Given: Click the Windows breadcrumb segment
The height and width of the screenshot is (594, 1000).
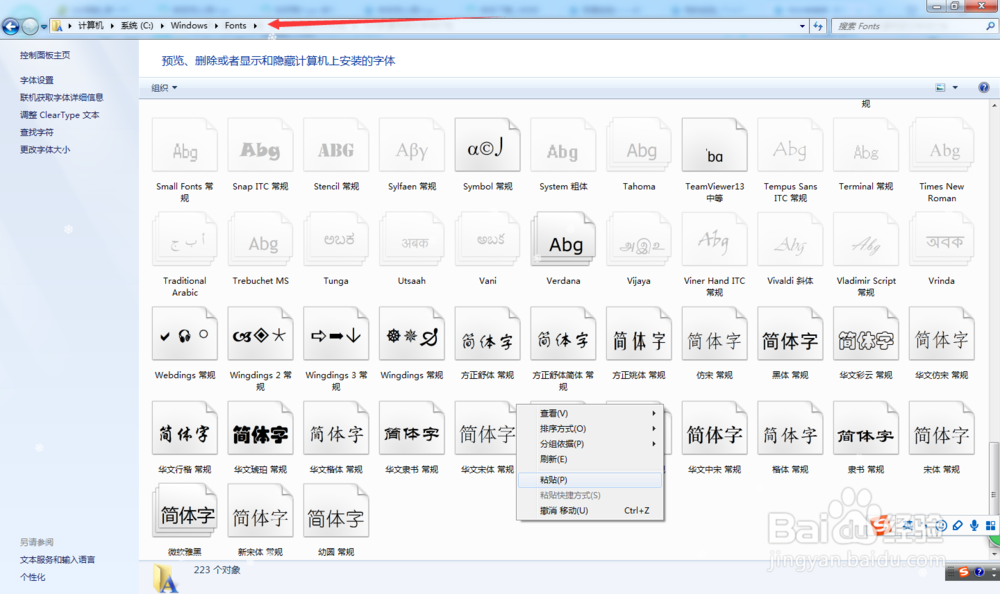Looking at the screenshot, I should tap(189, 26).
